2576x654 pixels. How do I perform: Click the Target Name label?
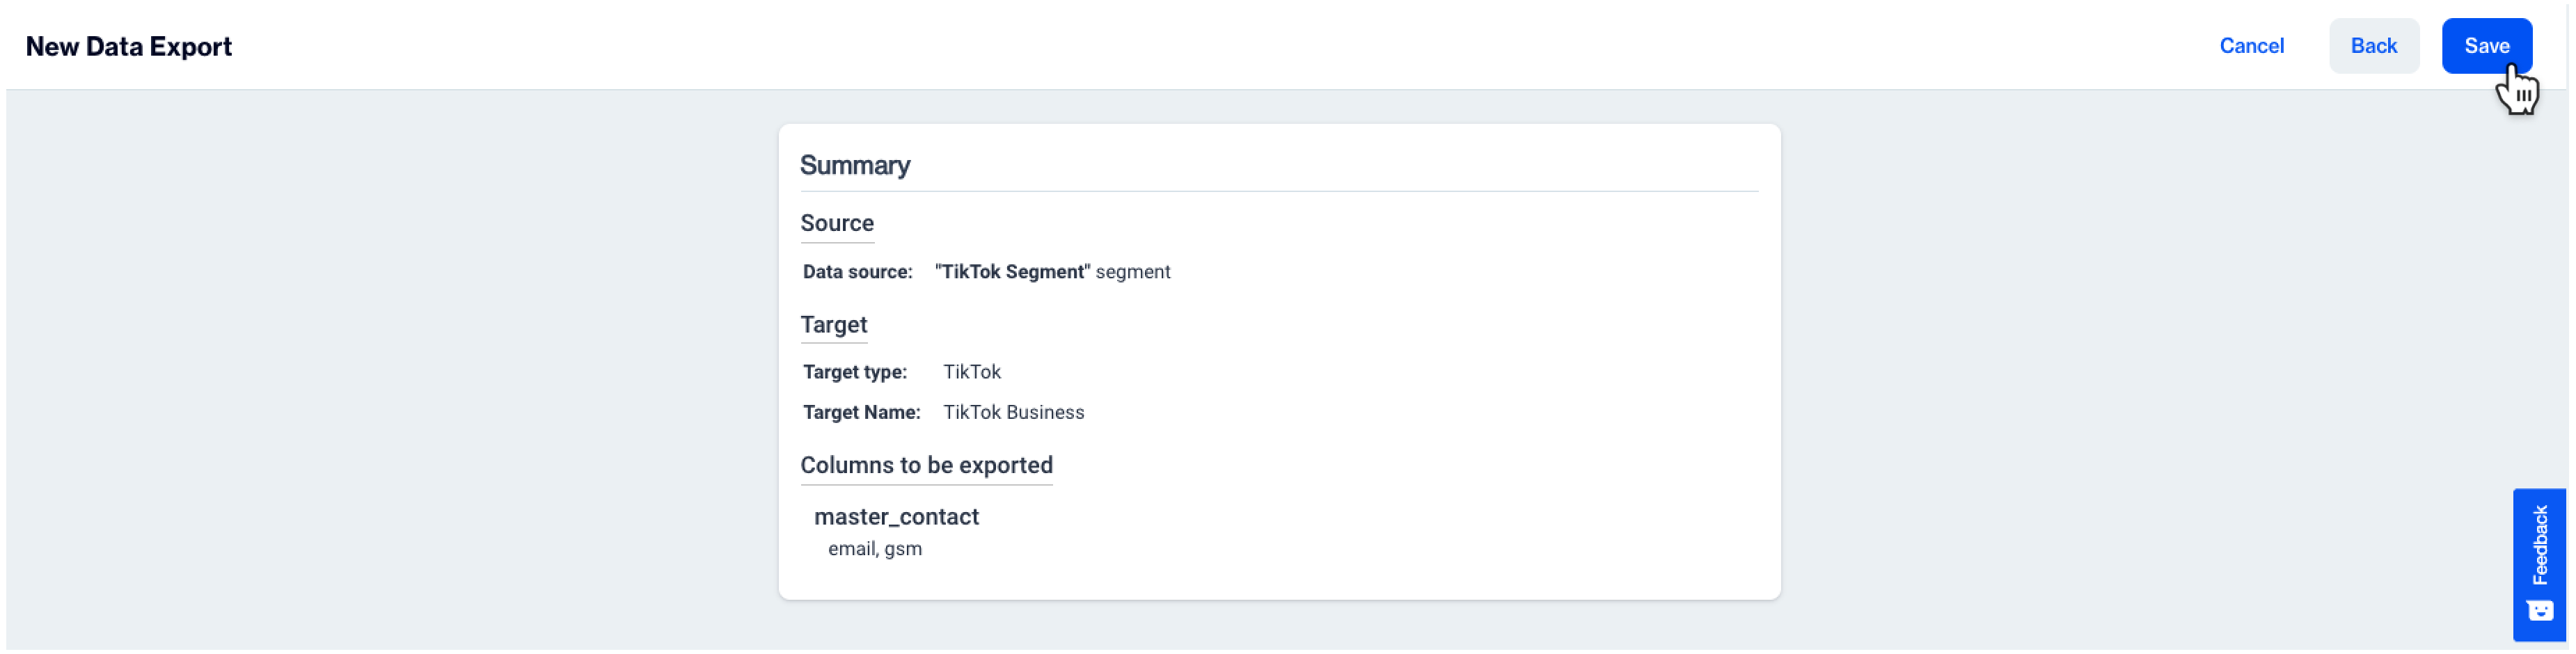point(862,412)
